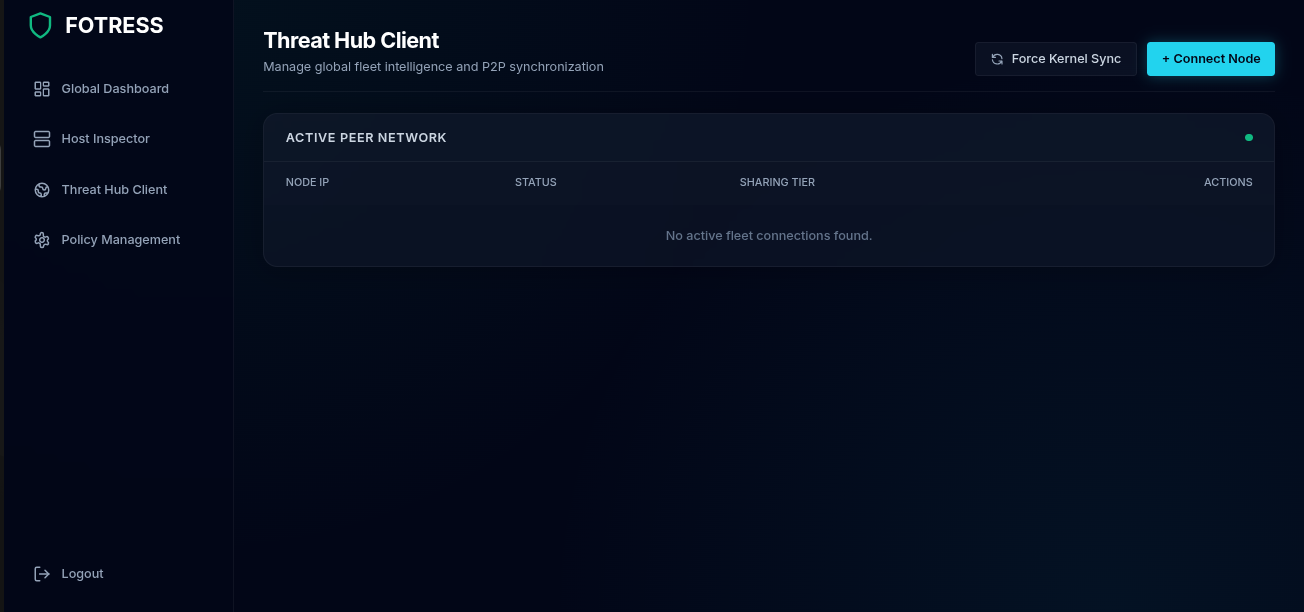Click the Global Dashboard grid icon
This screenshot has width=1304, height=612.
click(x=42, y=89)
